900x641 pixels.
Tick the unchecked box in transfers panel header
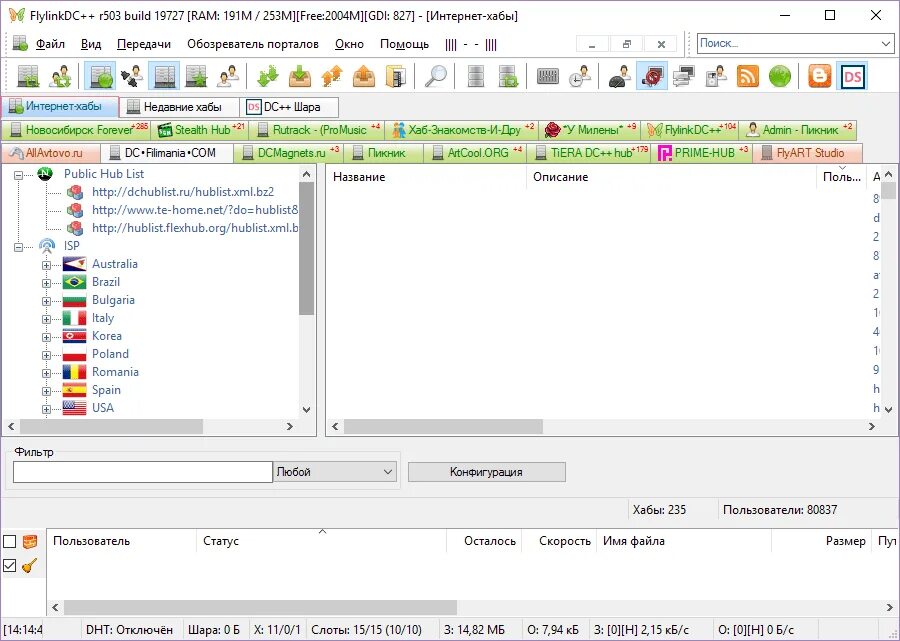[x=10, y=541]
